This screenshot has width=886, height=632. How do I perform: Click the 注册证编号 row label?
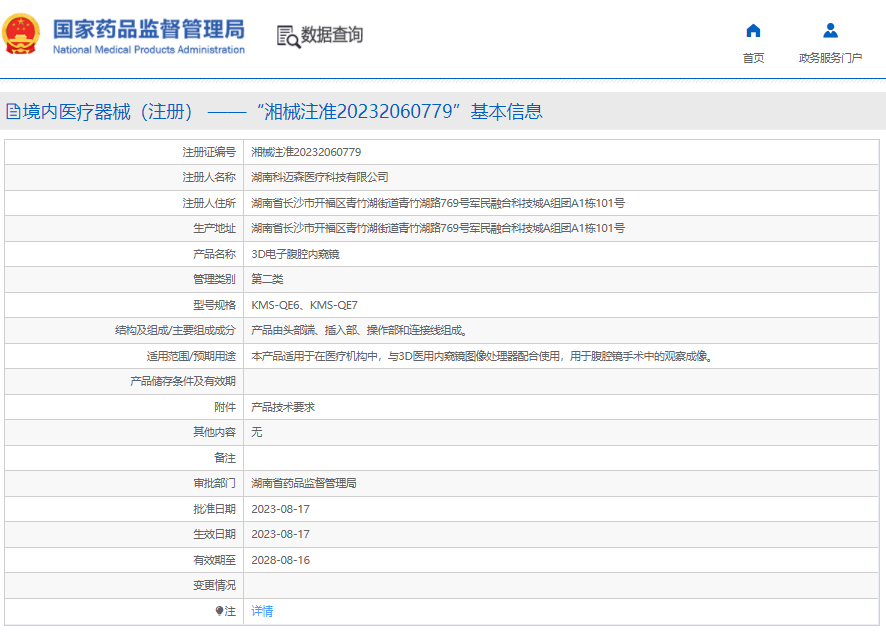click(x=209, y=152)
